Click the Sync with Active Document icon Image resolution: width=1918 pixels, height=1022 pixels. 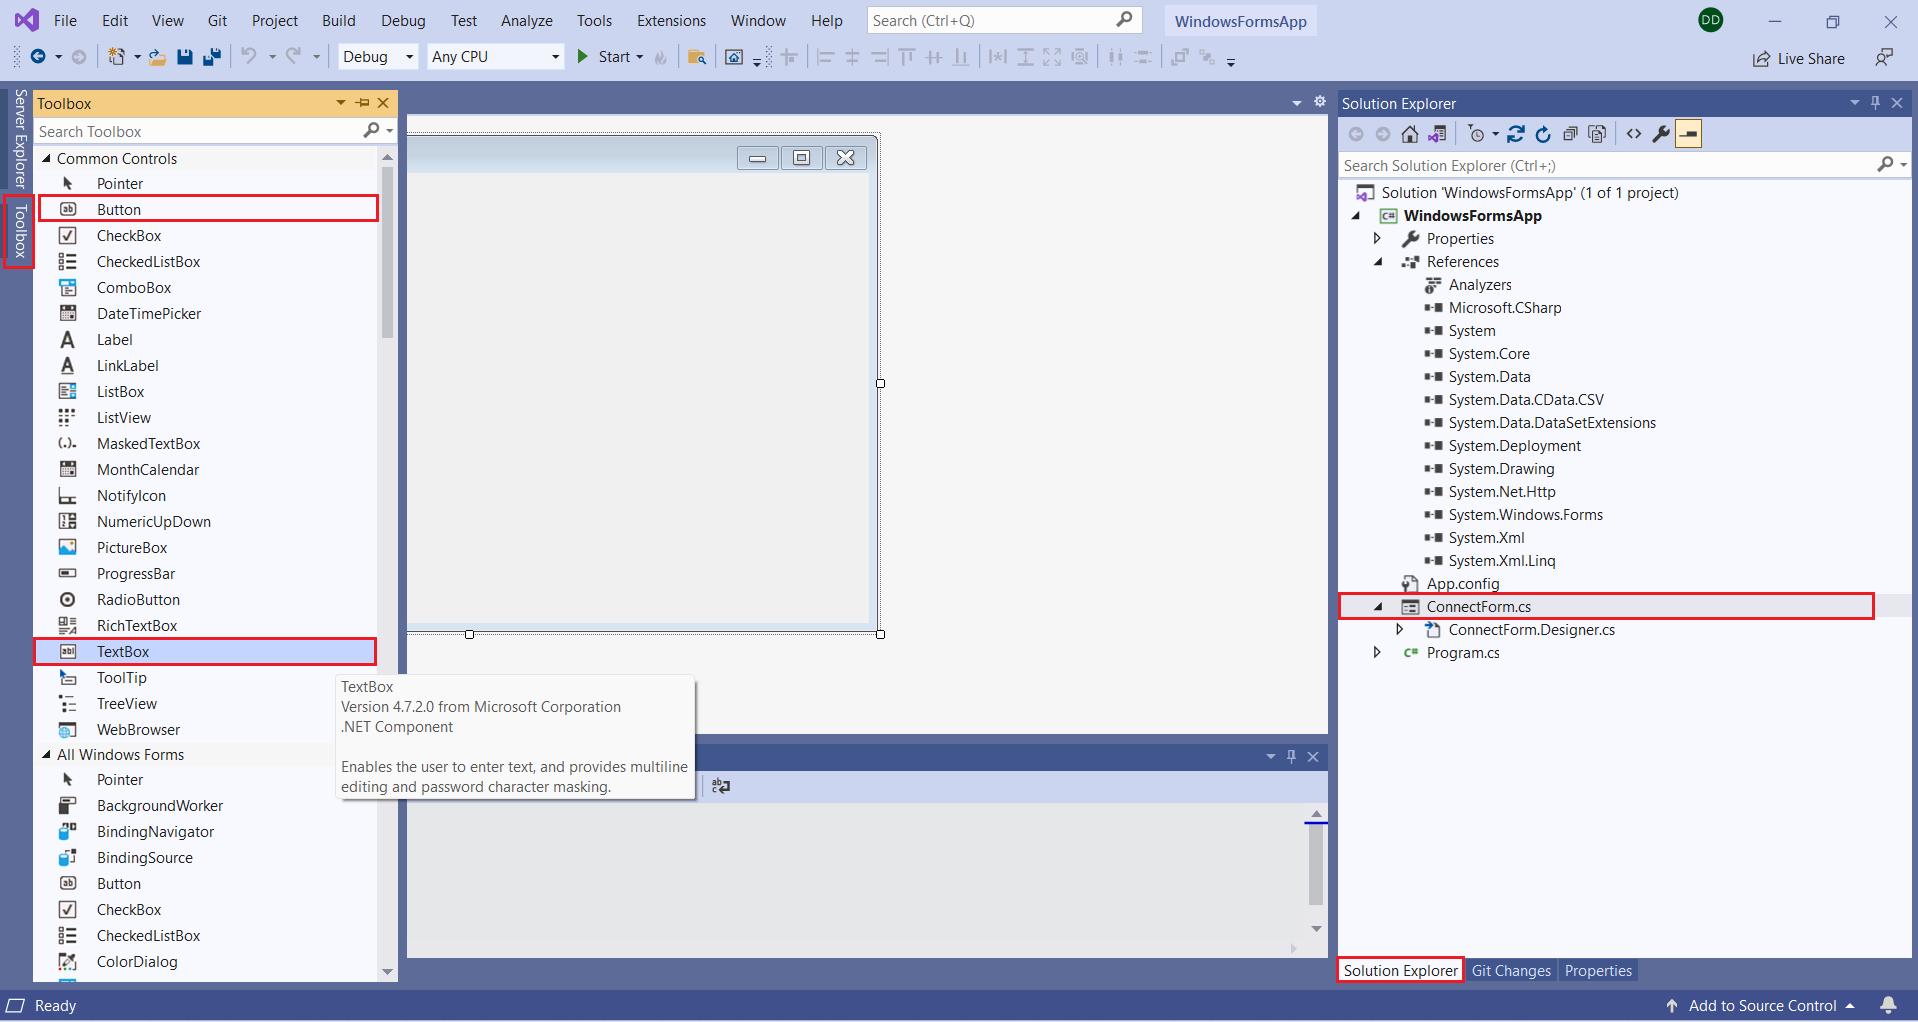(1516, 134)
